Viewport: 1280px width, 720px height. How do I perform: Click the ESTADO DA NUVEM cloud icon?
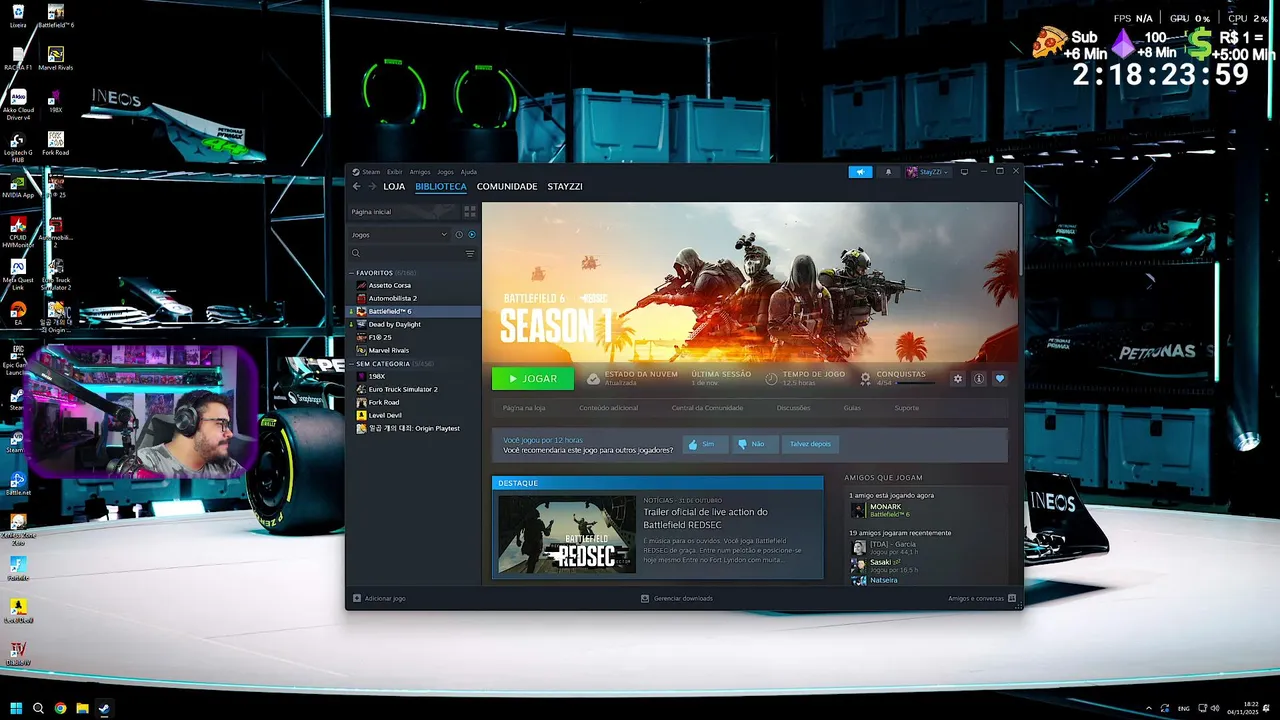593,379
